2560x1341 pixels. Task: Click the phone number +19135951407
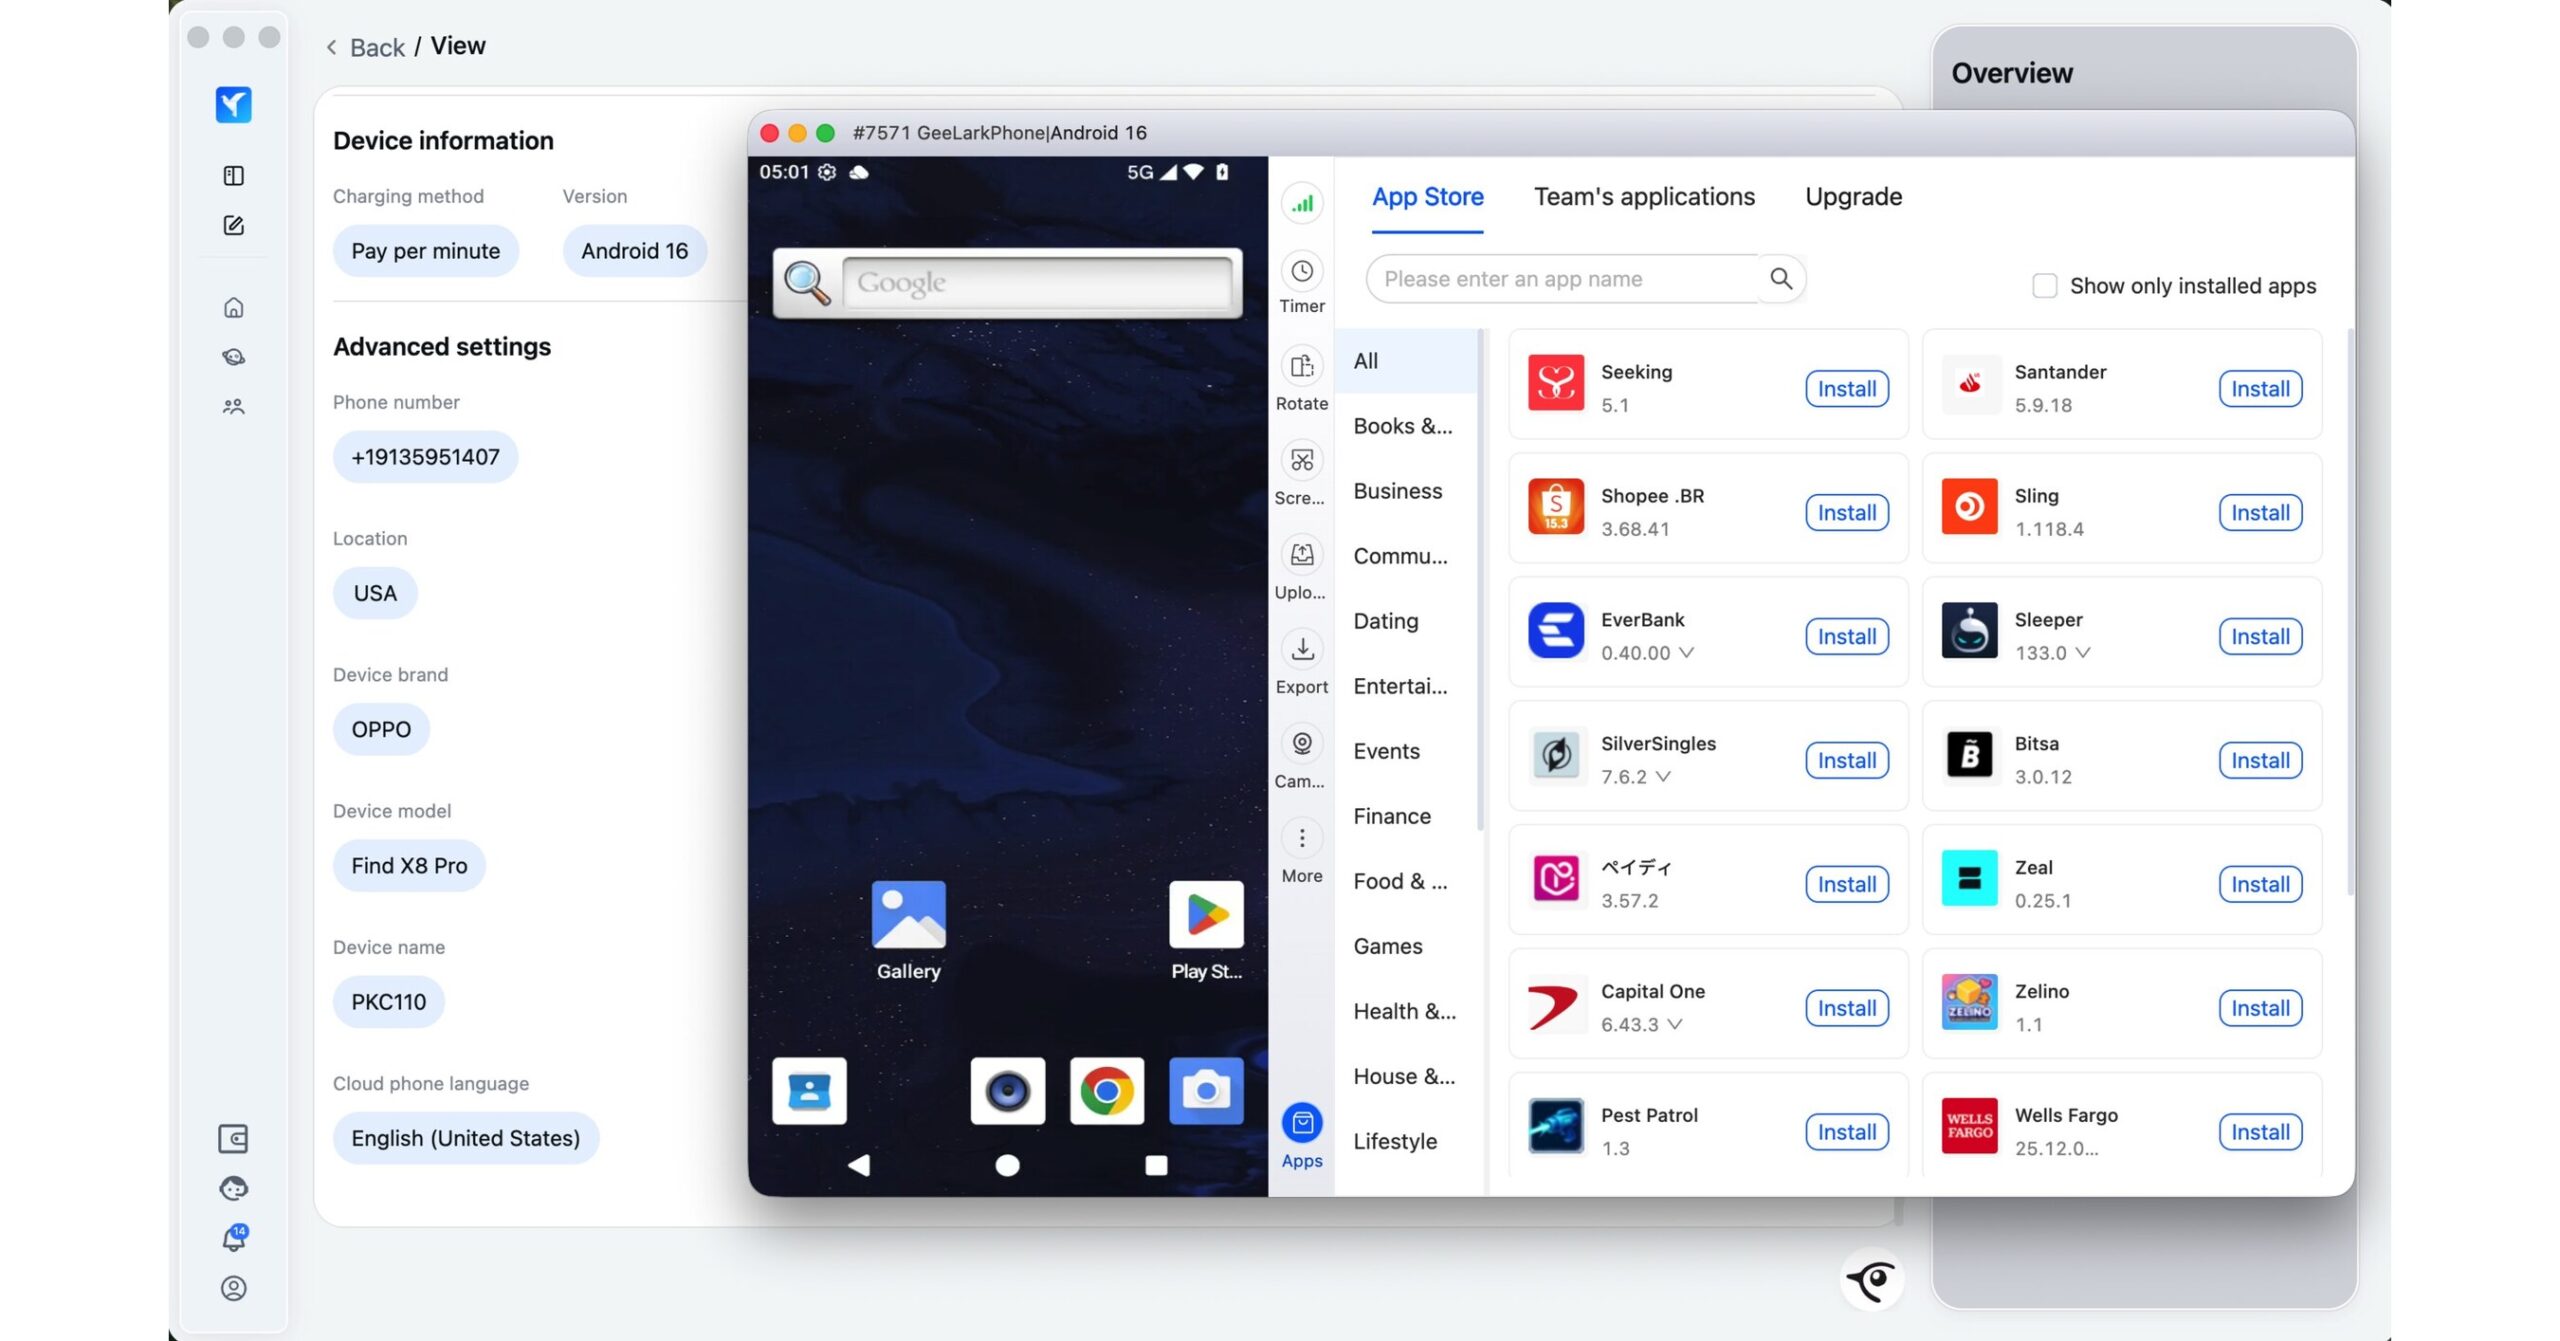425,457
